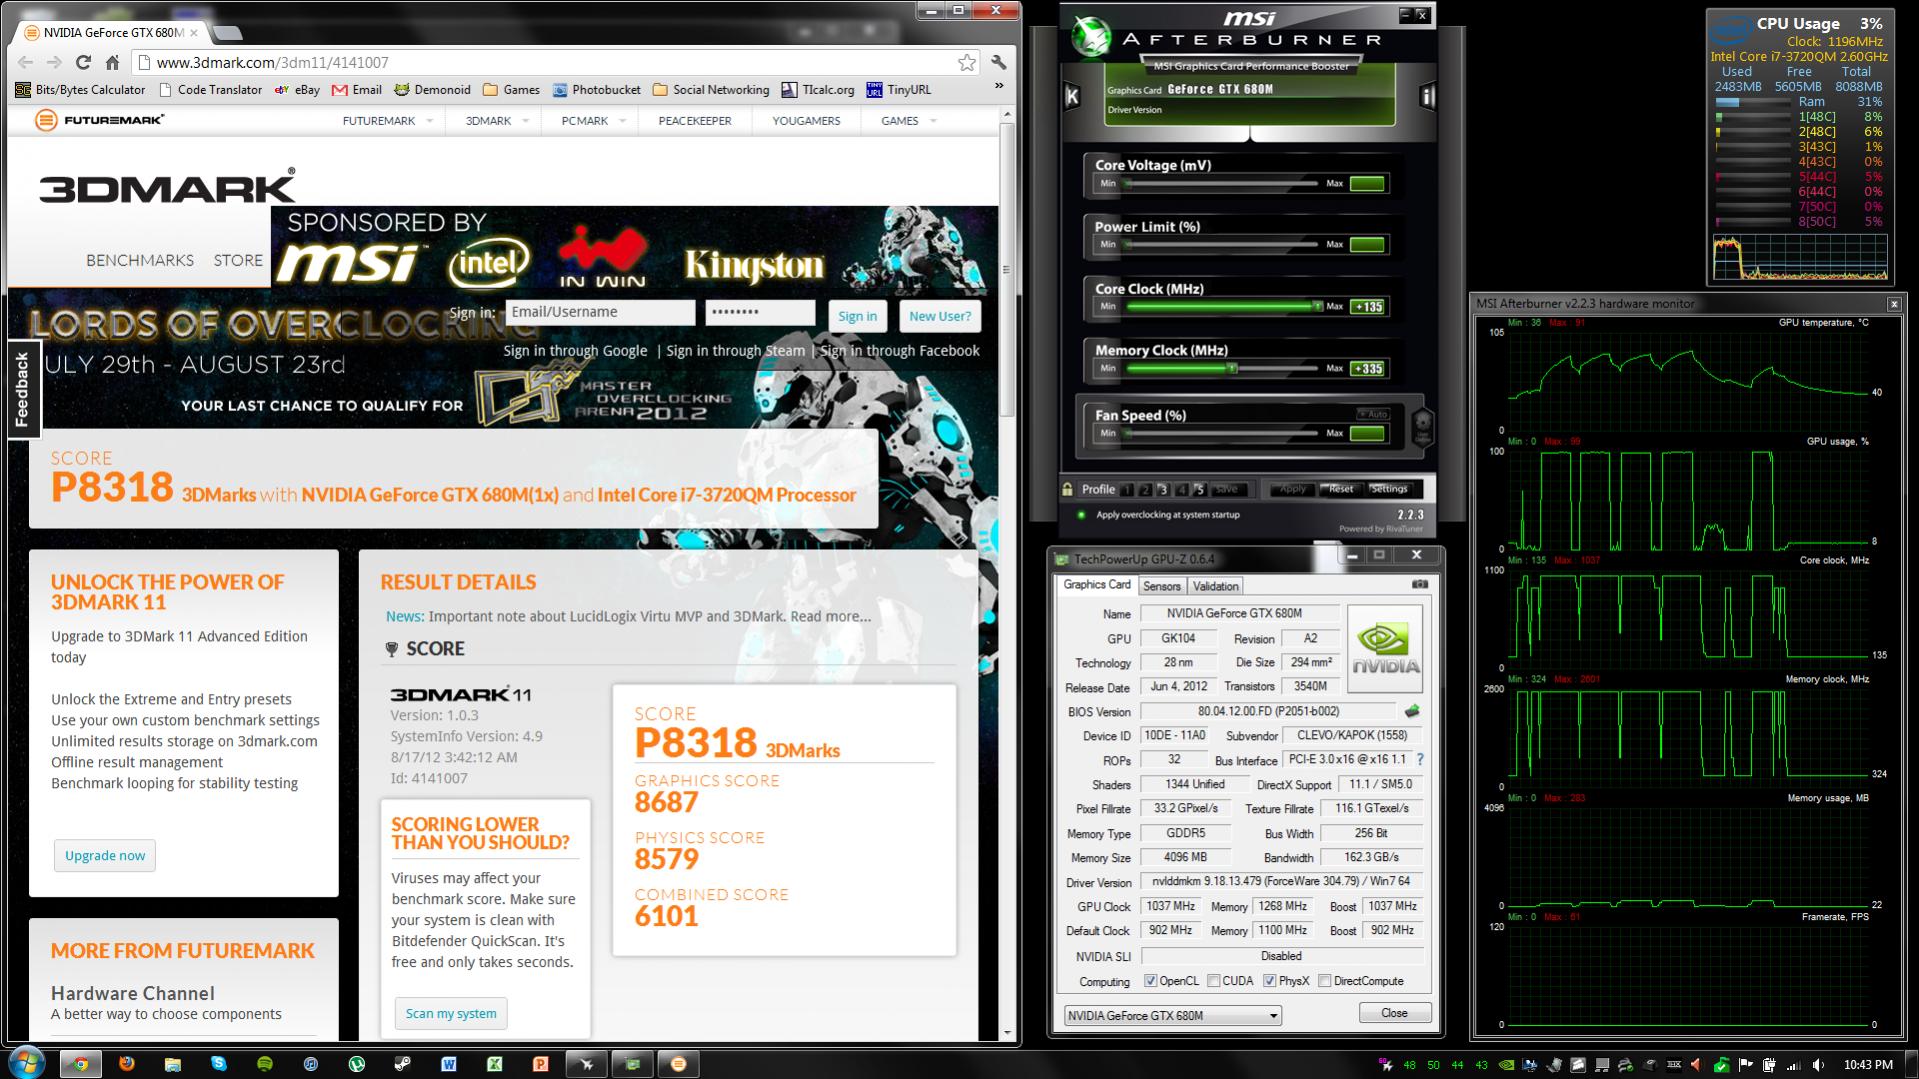Image resolution: width=1919 pixels, height=1079 pixels.
Task: Open the PEACEKEEPER nav item
Action: pyautogui.click(x=695, y=121)
